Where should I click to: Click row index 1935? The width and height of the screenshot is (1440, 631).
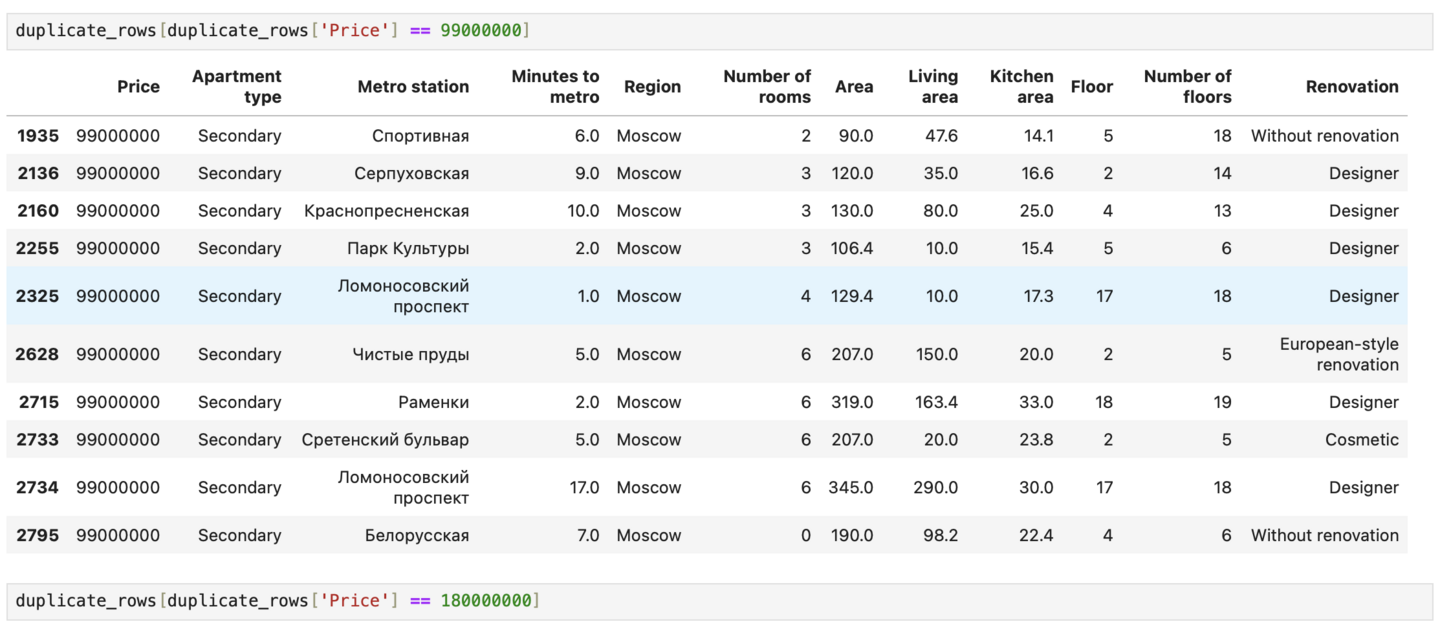(x=38, y=136)
